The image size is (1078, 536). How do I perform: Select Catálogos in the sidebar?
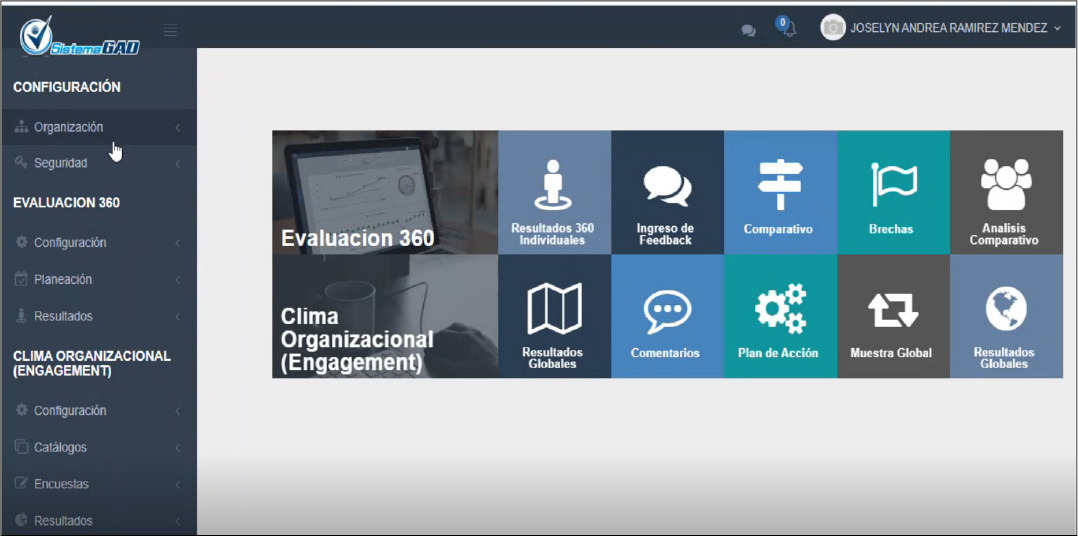[60, 447]
